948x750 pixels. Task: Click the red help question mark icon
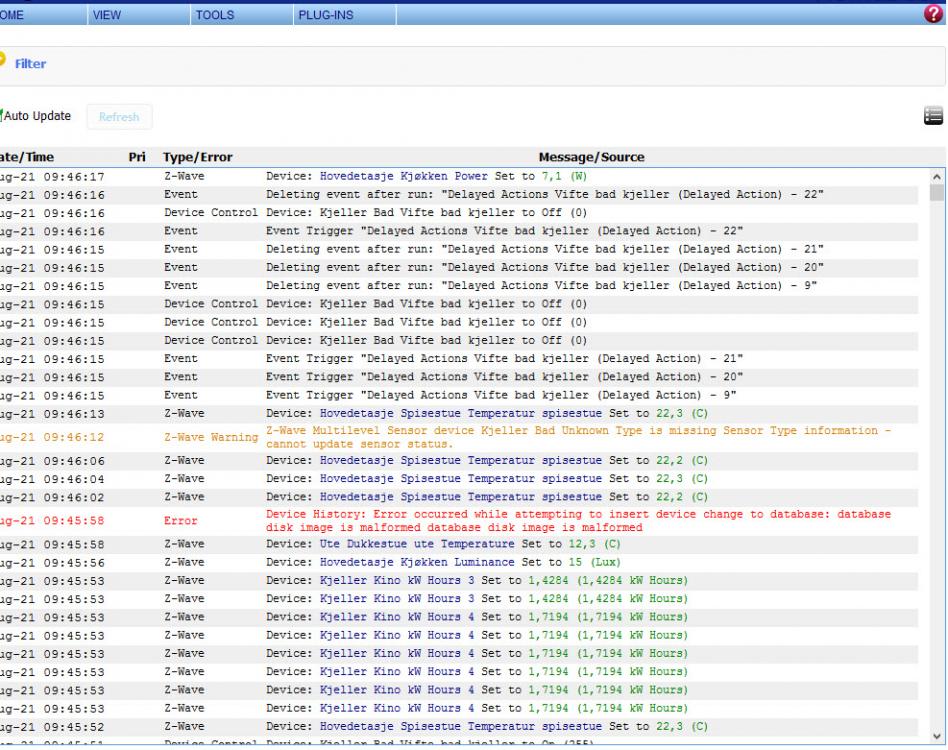click(935, 15)
